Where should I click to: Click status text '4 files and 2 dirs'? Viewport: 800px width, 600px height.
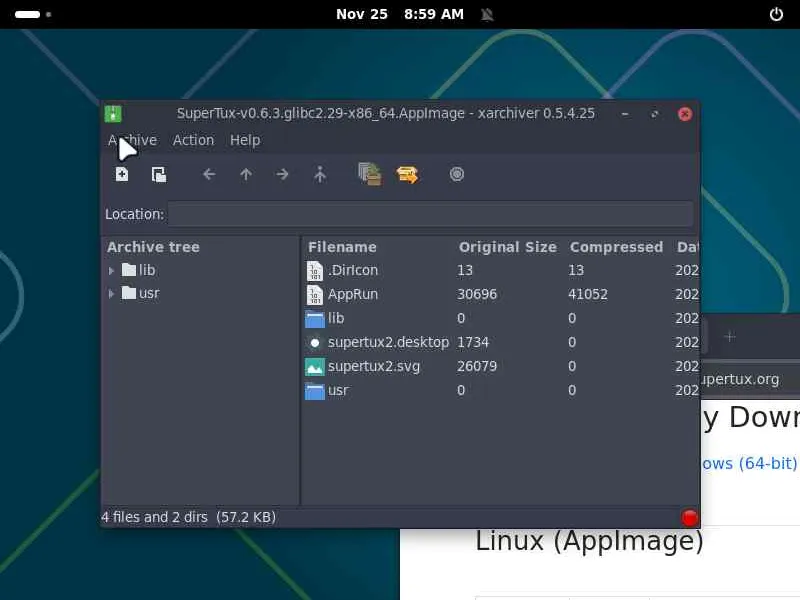(x=154, y=517)
